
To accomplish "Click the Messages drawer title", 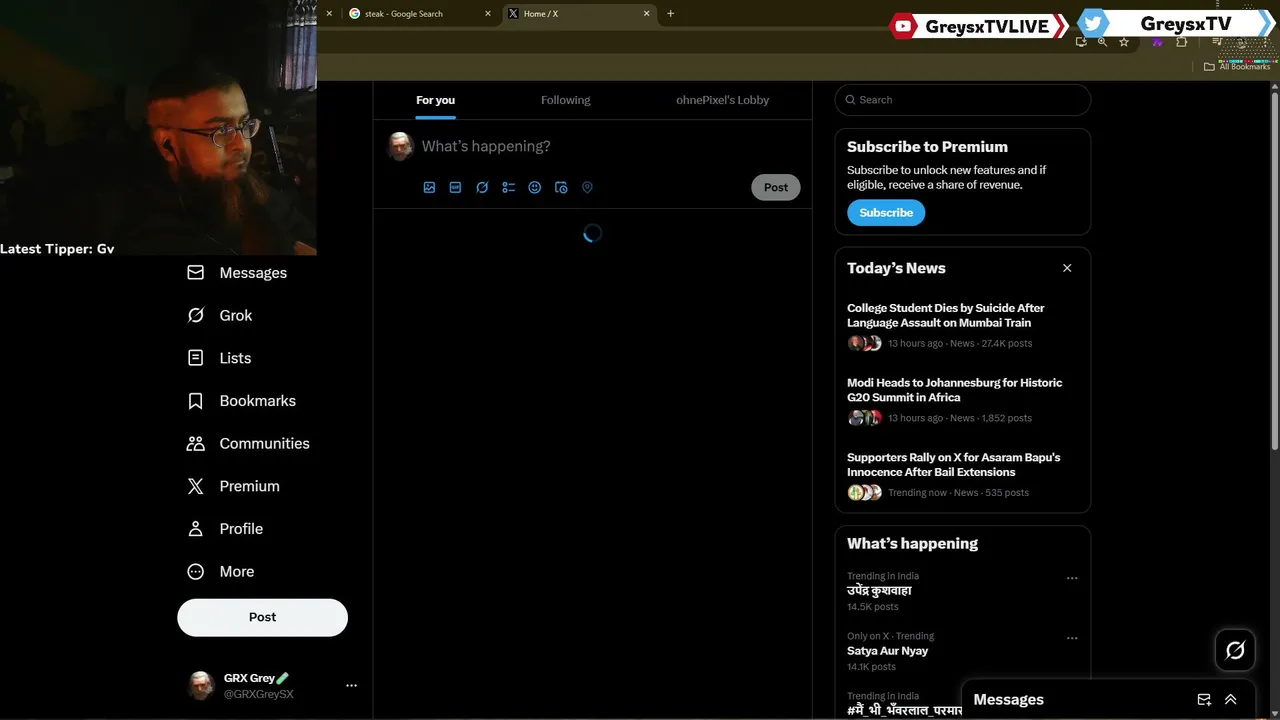I will (1008, 700).
